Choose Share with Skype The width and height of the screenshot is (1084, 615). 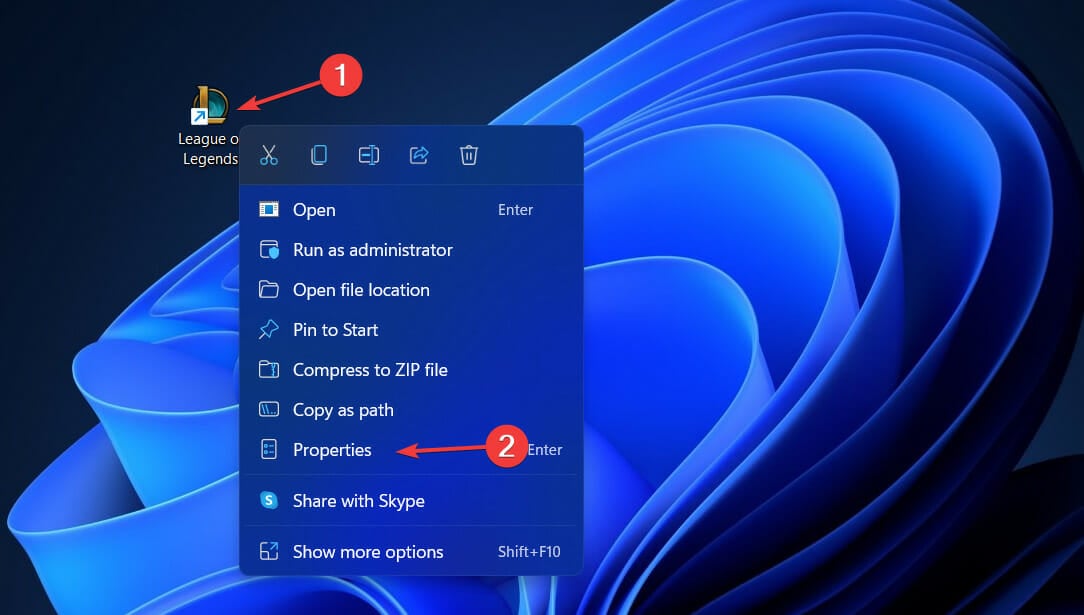[x=411, y=500]
